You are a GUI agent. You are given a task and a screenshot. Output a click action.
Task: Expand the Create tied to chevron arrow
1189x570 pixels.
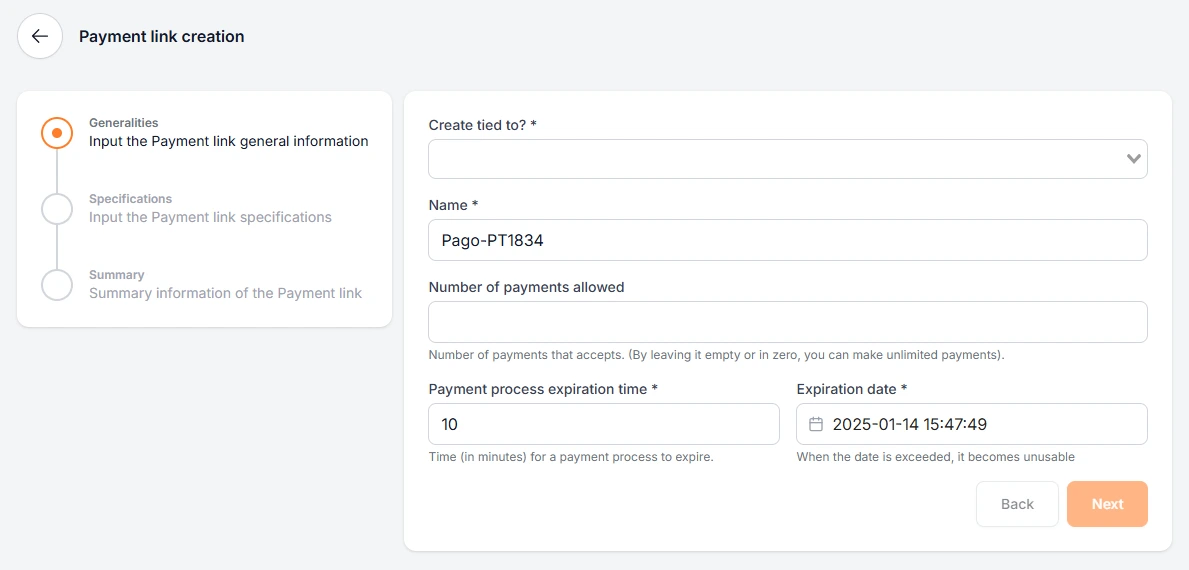(x=1133, y=159)
